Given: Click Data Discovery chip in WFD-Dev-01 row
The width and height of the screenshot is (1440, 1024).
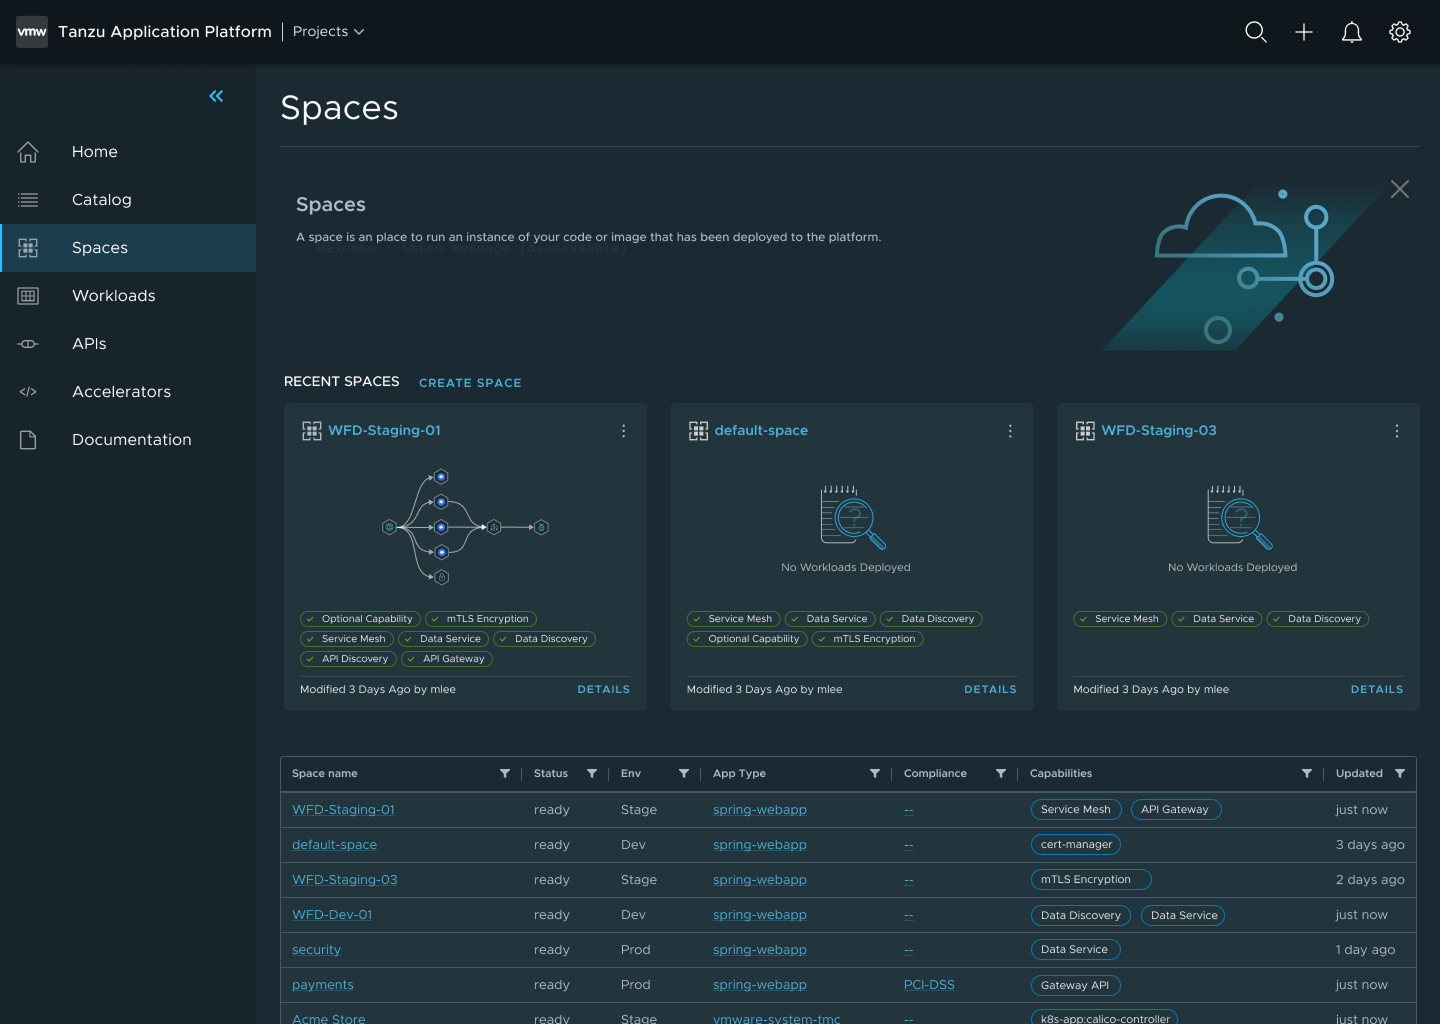Looking at the screenshot, I should pos(1081,915).
